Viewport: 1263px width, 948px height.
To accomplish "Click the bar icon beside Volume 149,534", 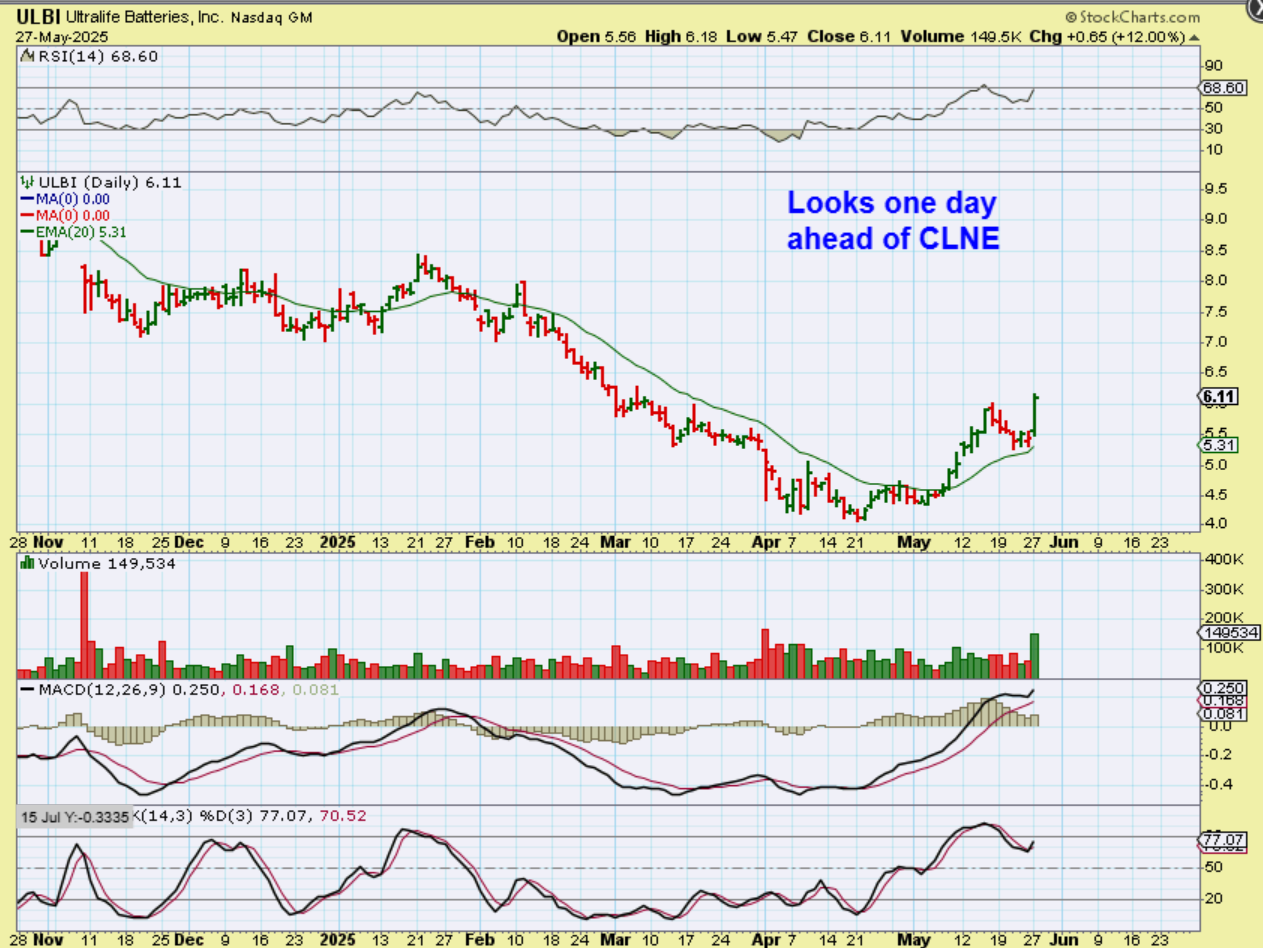I will point(27,564).
